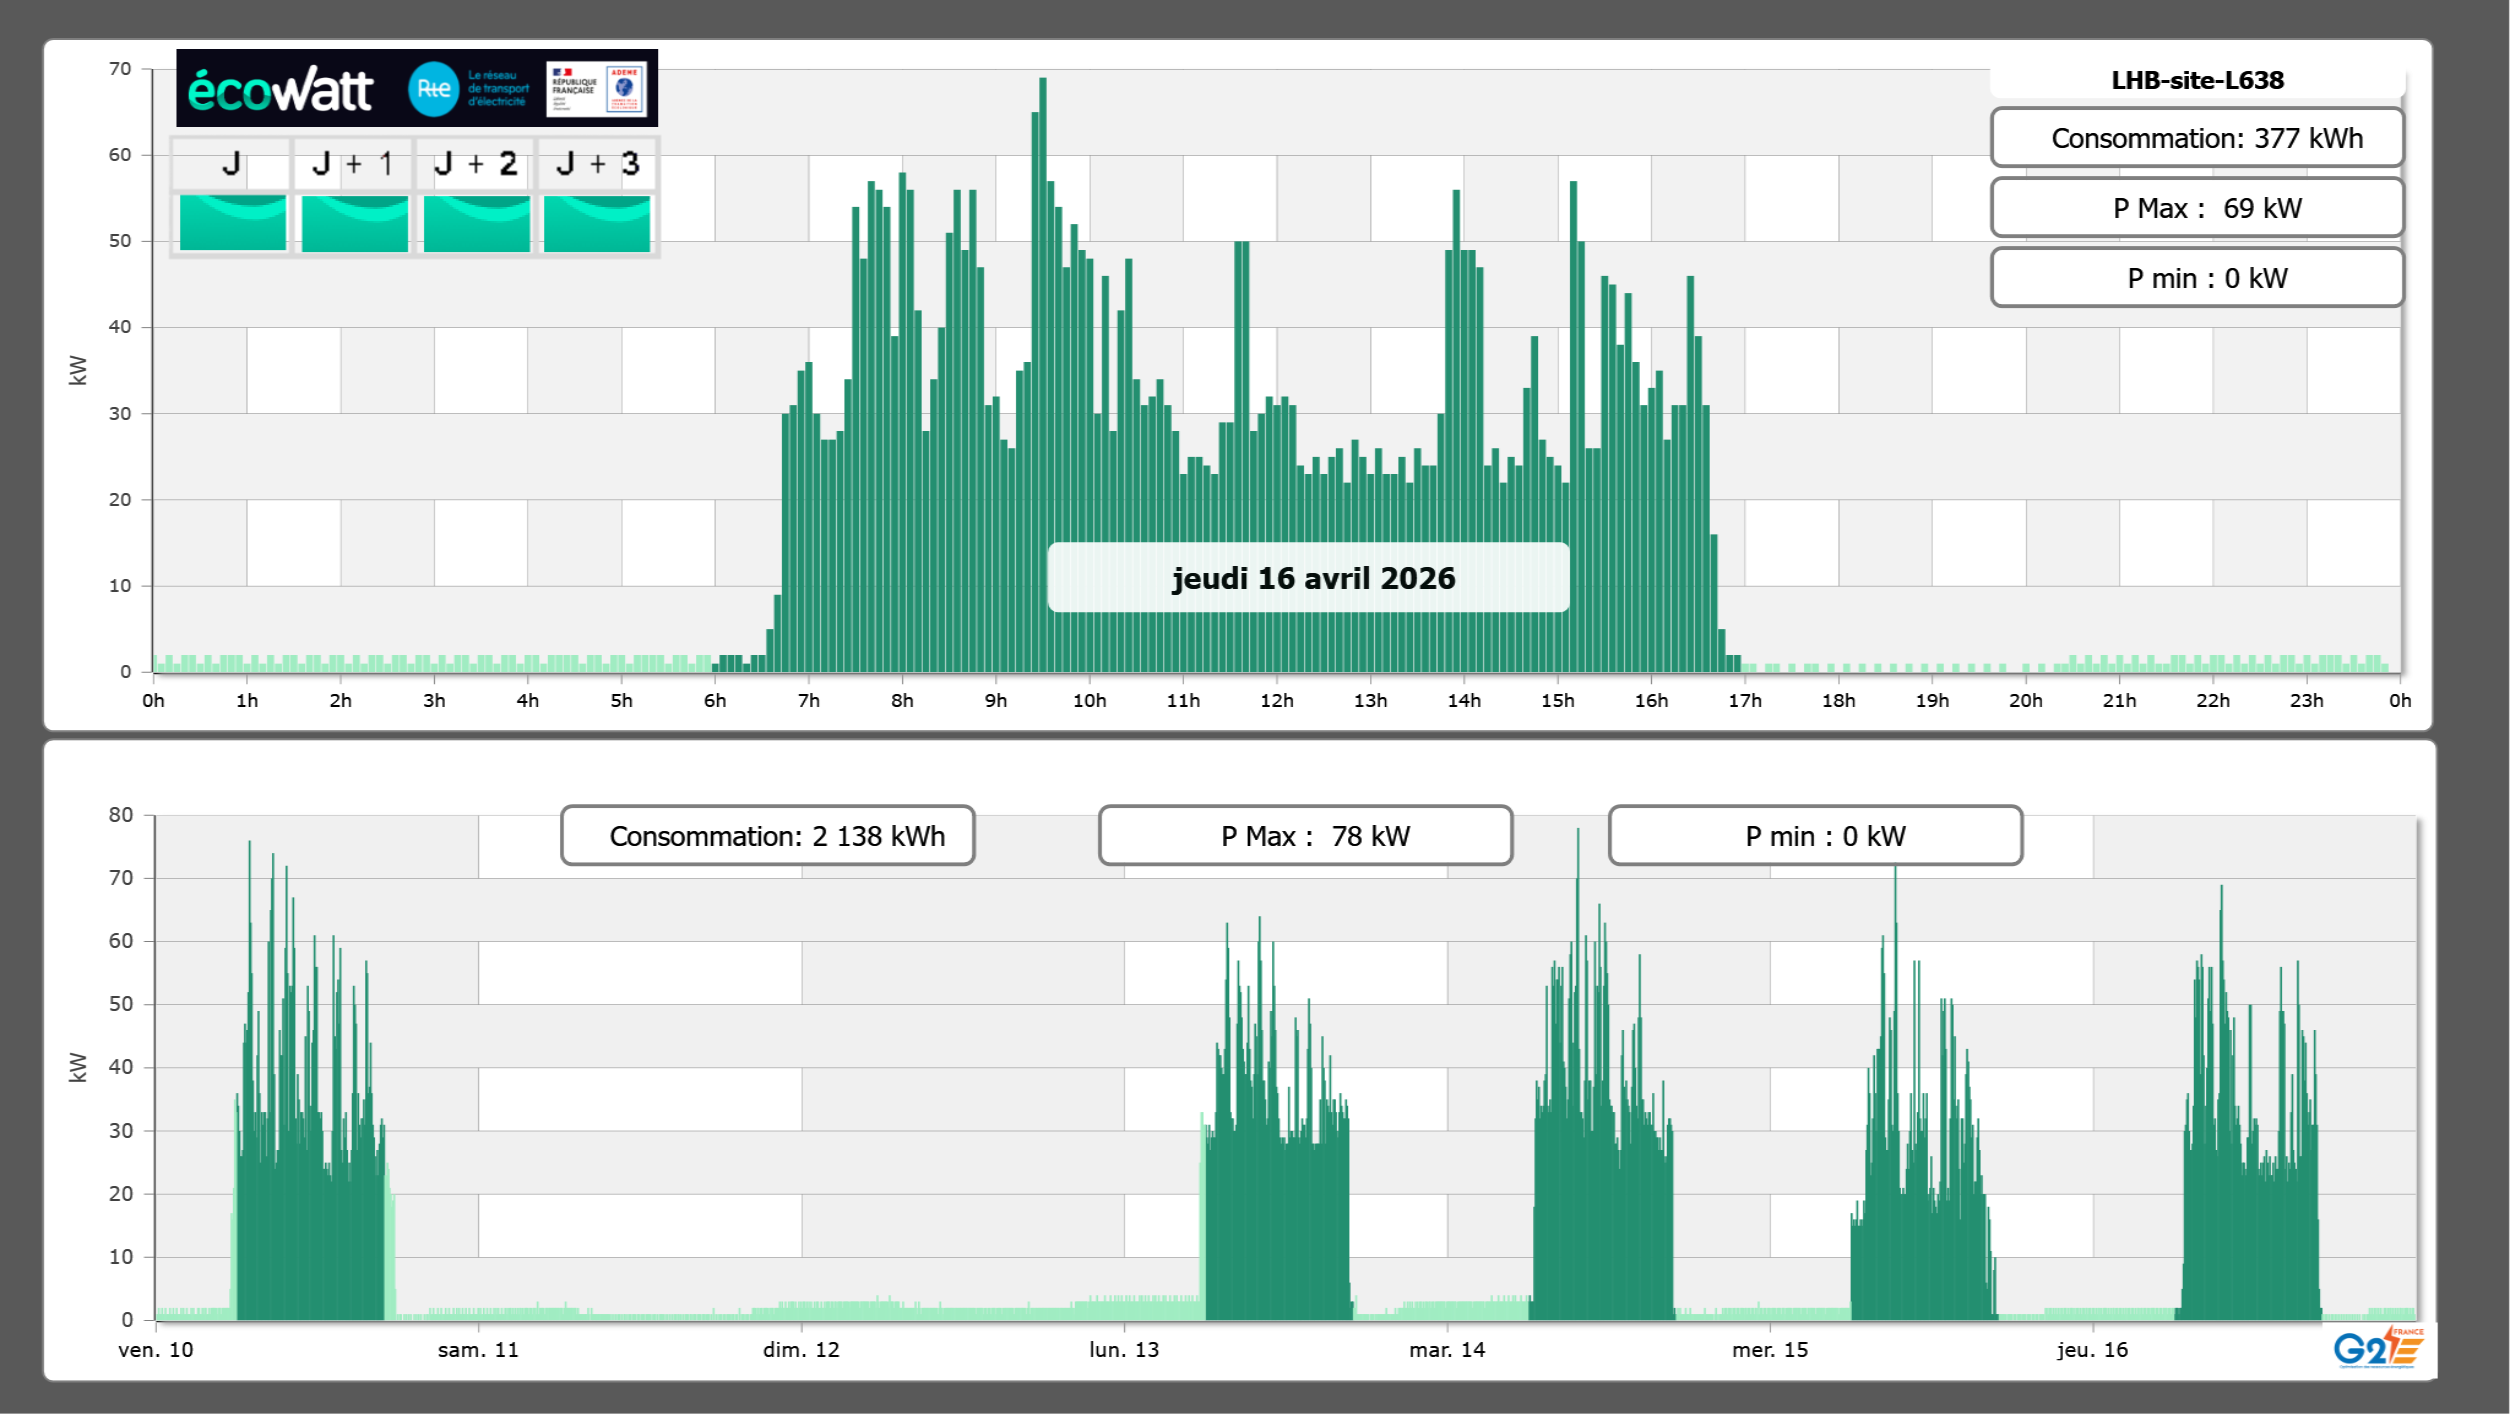Screen dimensions: 2511x1415
Task: Click the G2E France logo
Action: (2378, 1348)
